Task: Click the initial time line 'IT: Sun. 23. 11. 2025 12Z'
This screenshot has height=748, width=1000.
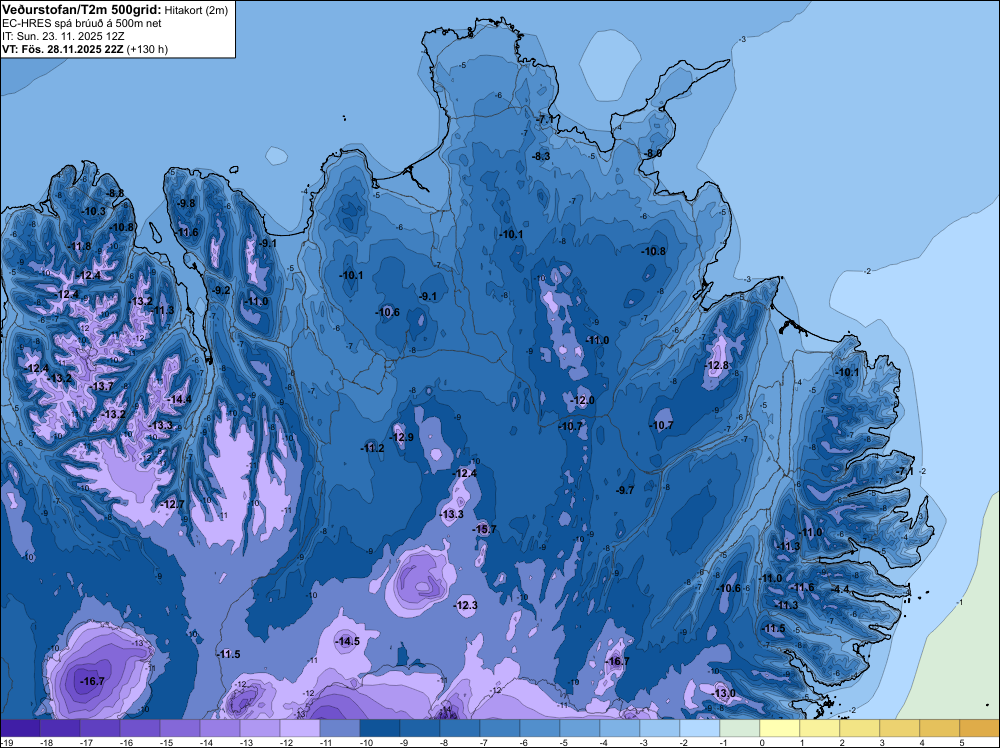Action: pyautogui.click(x=62, y=36)
